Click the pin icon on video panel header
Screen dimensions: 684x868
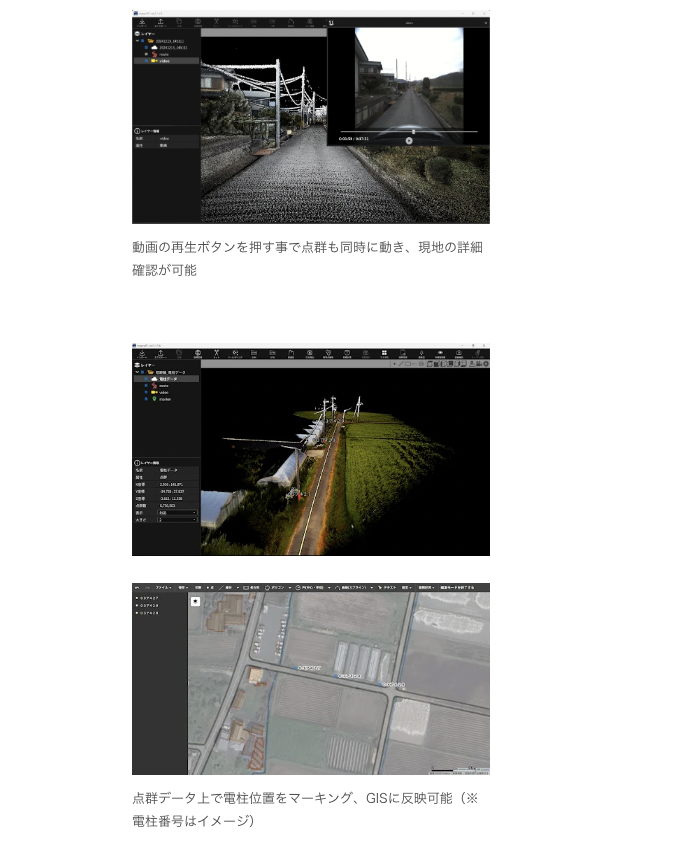coord(331,23)
